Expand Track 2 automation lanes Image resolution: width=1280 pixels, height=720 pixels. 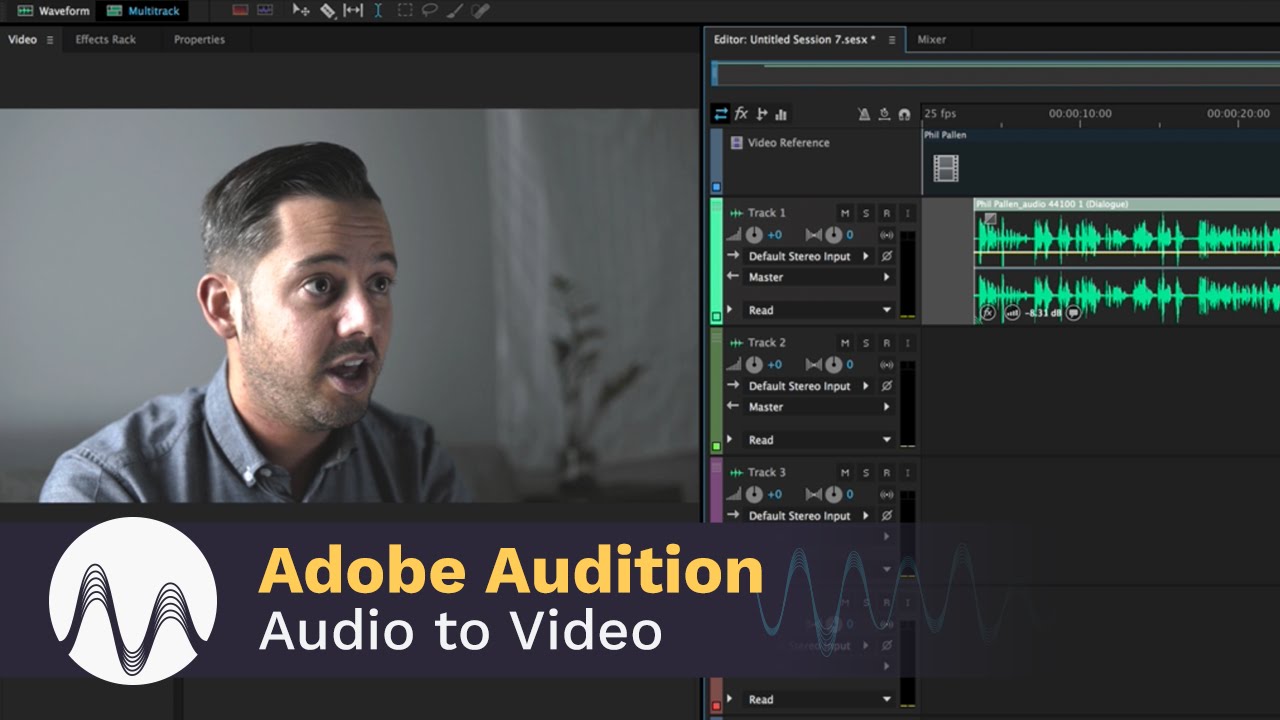(x=730, y=440)
